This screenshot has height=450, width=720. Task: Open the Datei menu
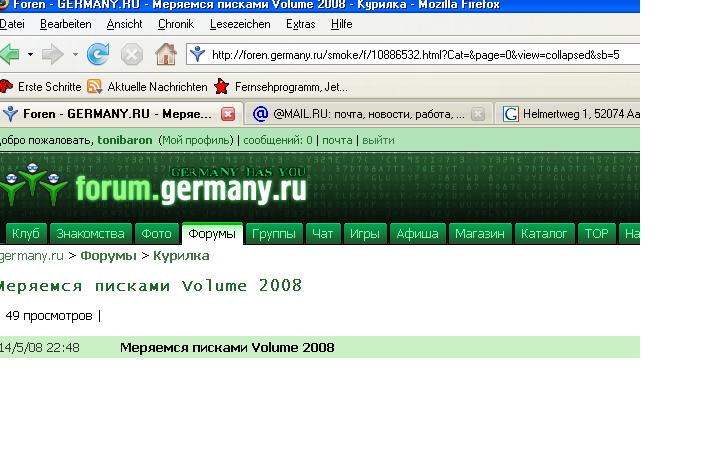[x=11, y=24]
